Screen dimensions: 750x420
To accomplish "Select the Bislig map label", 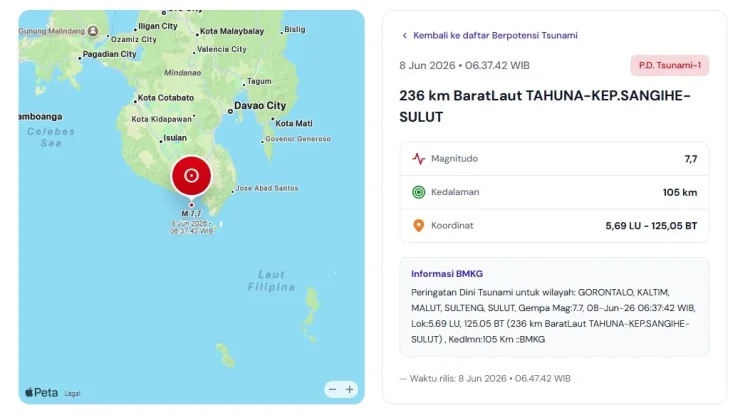I will (x=295, y=29).
